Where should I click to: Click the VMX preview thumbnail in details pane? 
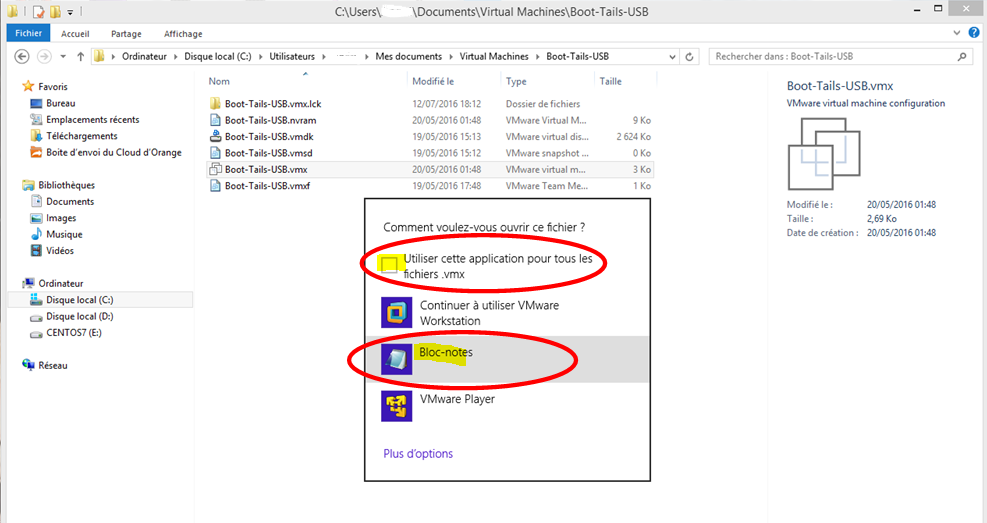[x=824, y=154]
